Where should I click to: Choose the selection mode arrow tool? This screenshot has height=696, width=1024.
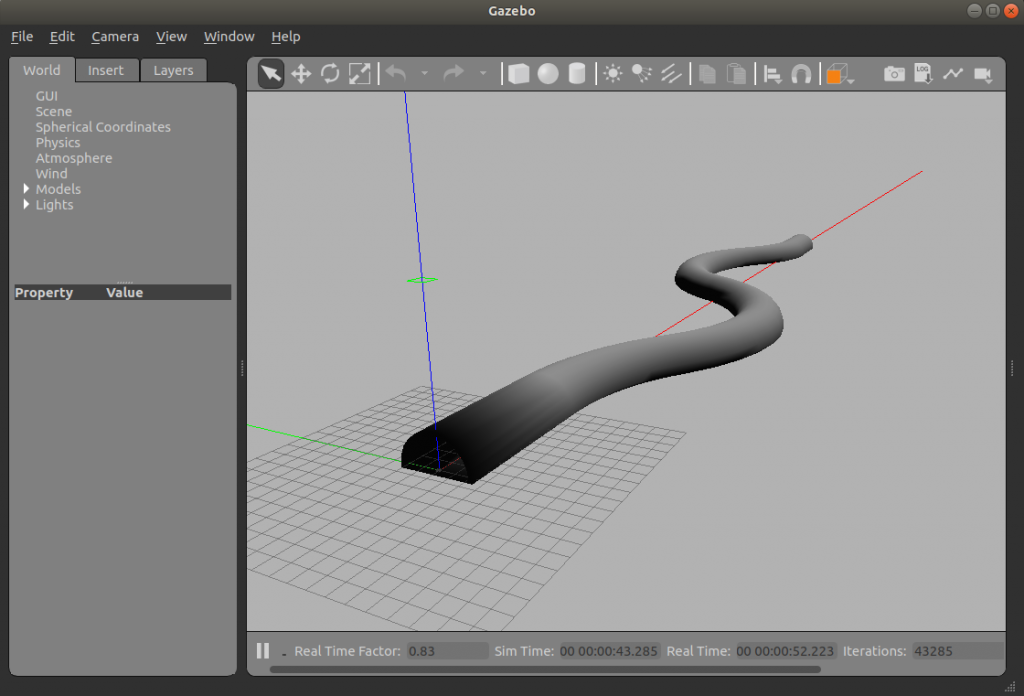271,74
